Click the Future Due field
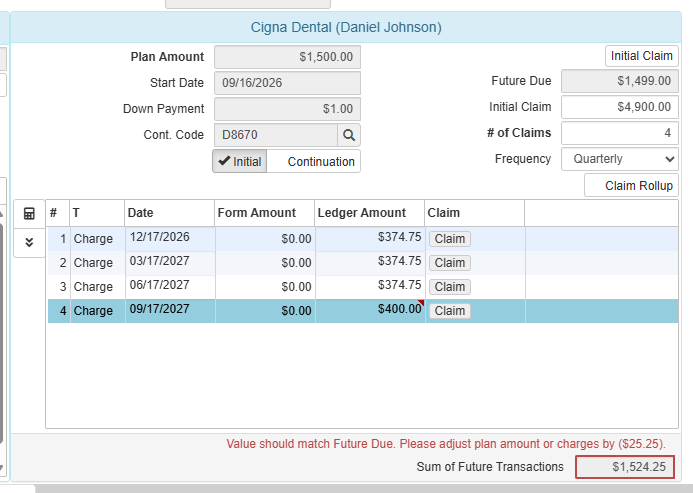This screenshot has height=493, width=693. (620, 81)
